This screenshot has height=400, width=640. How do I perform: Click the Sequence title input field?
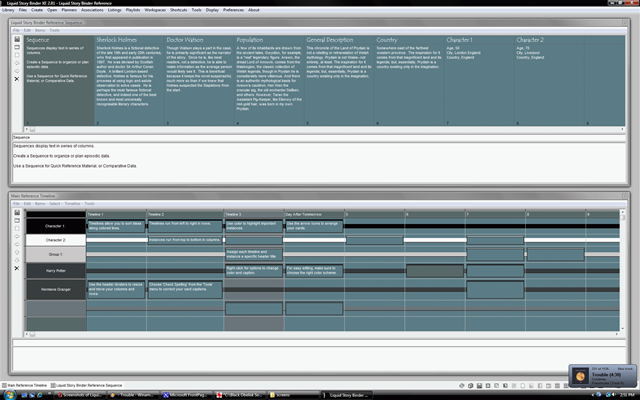click(x=319, y=138)
